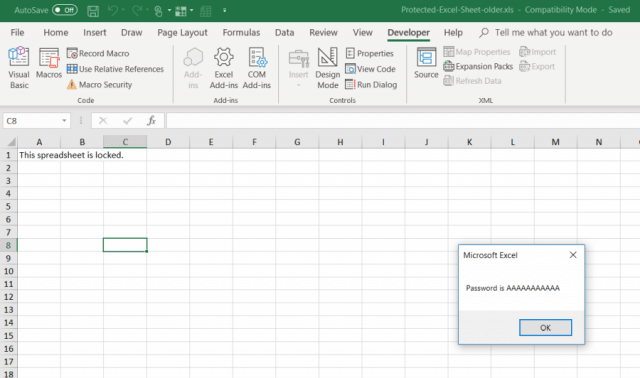This screenshot has height=378, width=640.
Task: Open COM Add-ins dialog
Action: (x=257, y=68)
